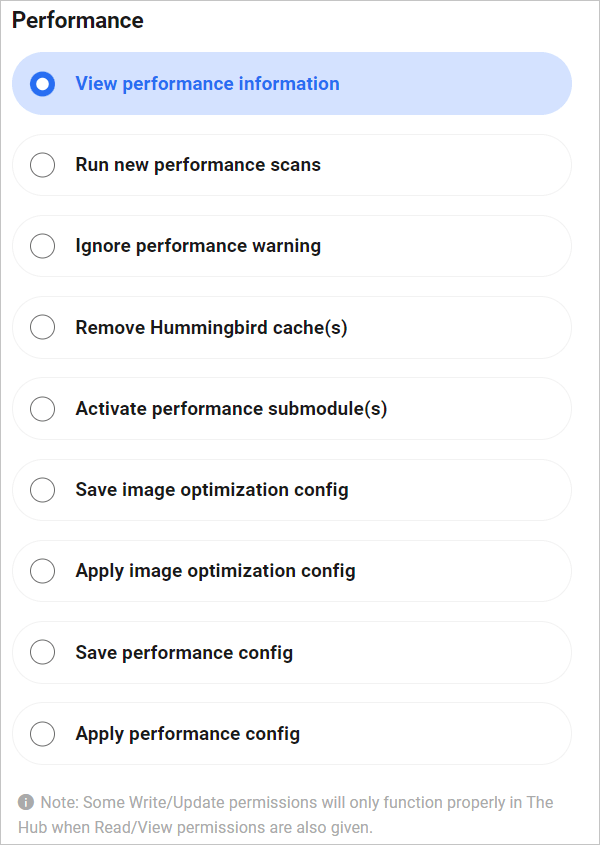Select "Save image optimization config"

[42, 490]
